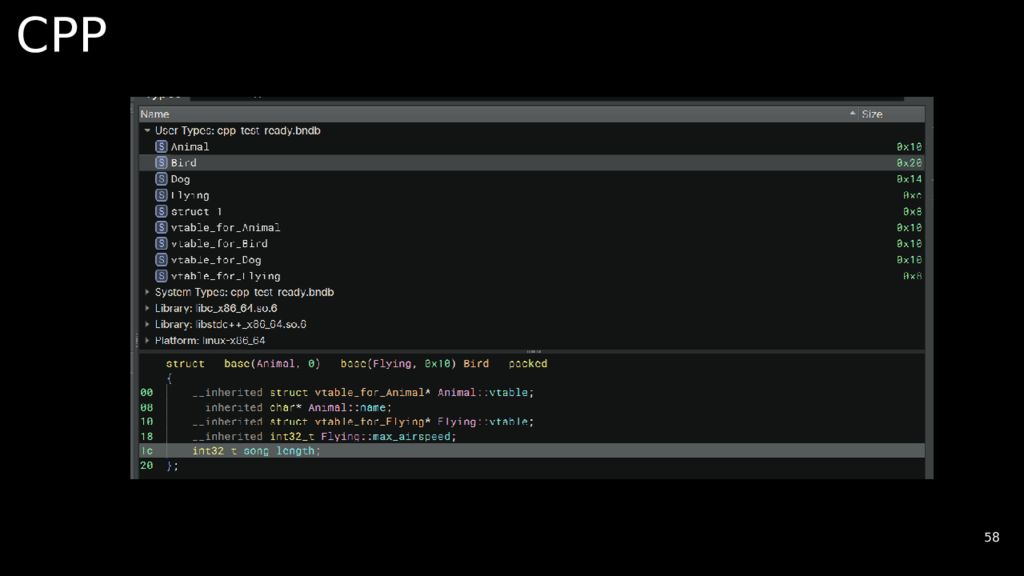Click the struct icon for vtable_for_Flying
The image size is (1024, 576).
tap(161, 276)
